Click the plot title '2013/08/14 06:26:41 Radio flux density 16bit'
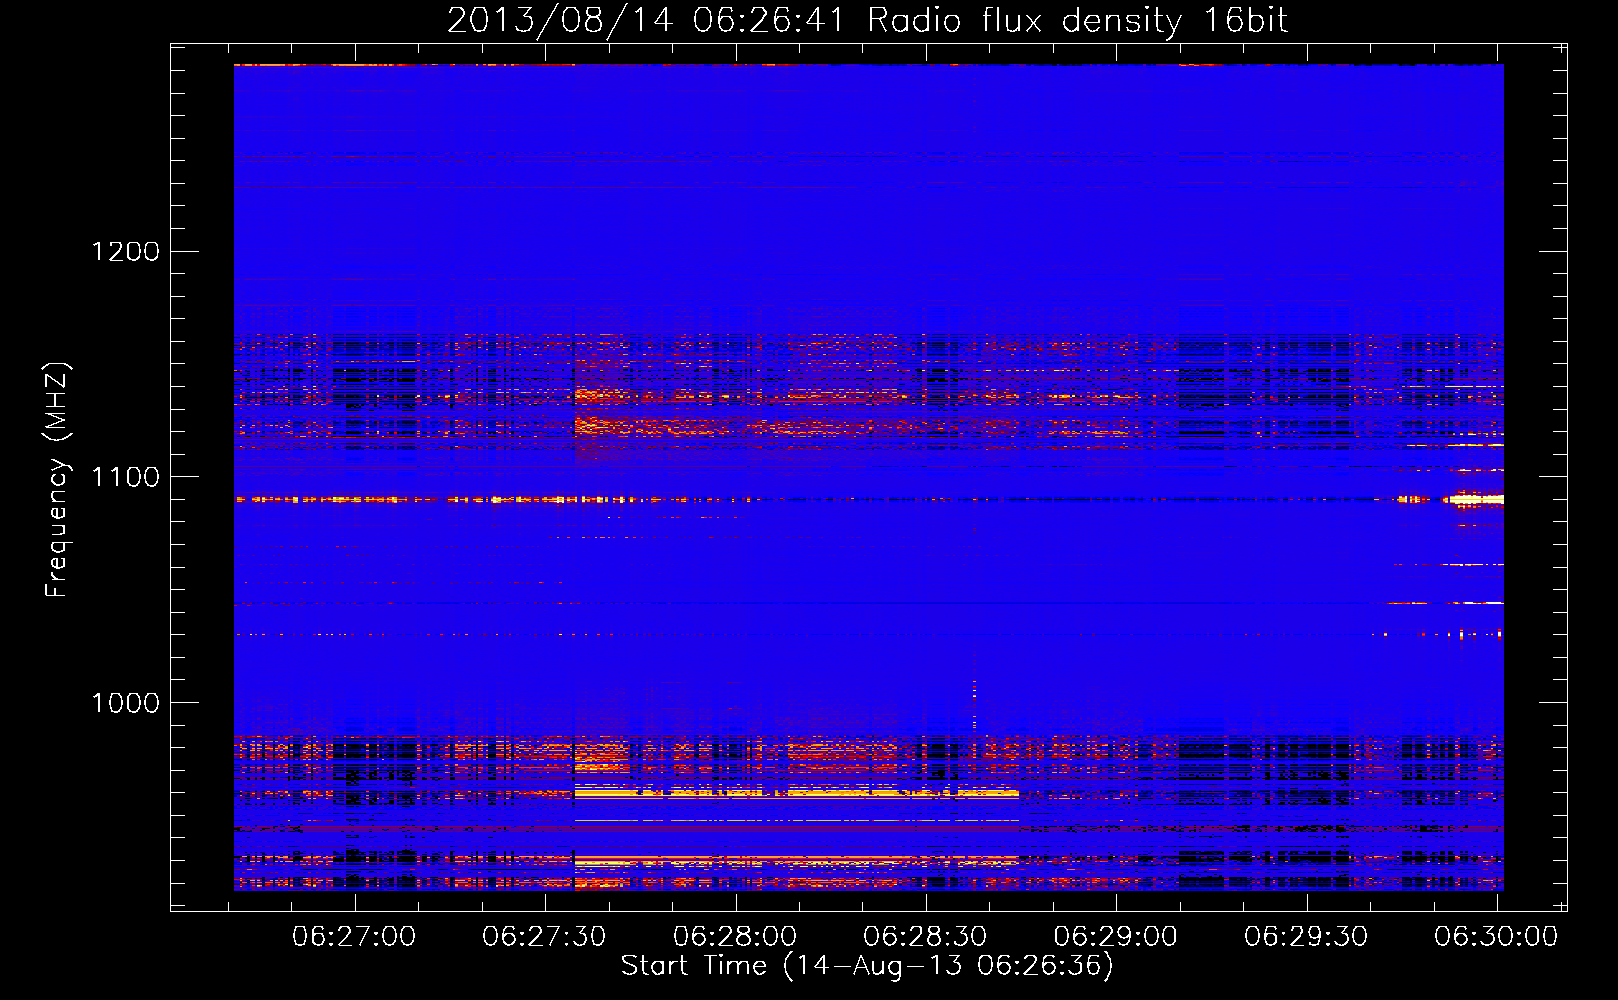The width and height of the screenshot is (1618, 1000). coord(867,21)
